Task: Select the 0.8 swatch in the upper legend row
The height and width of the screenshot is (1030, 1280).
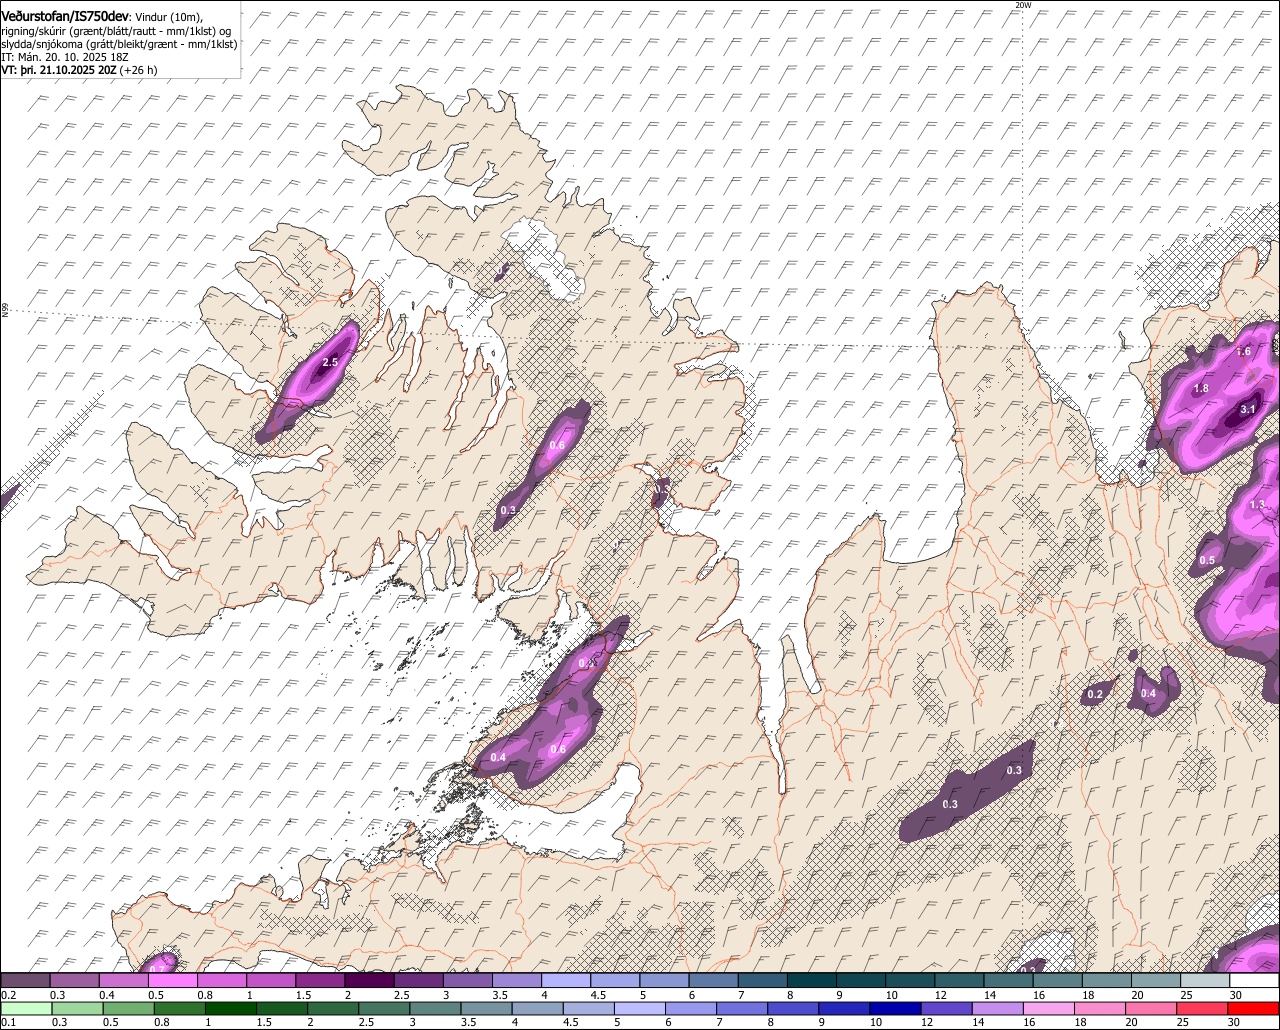Action: (222, 980)
